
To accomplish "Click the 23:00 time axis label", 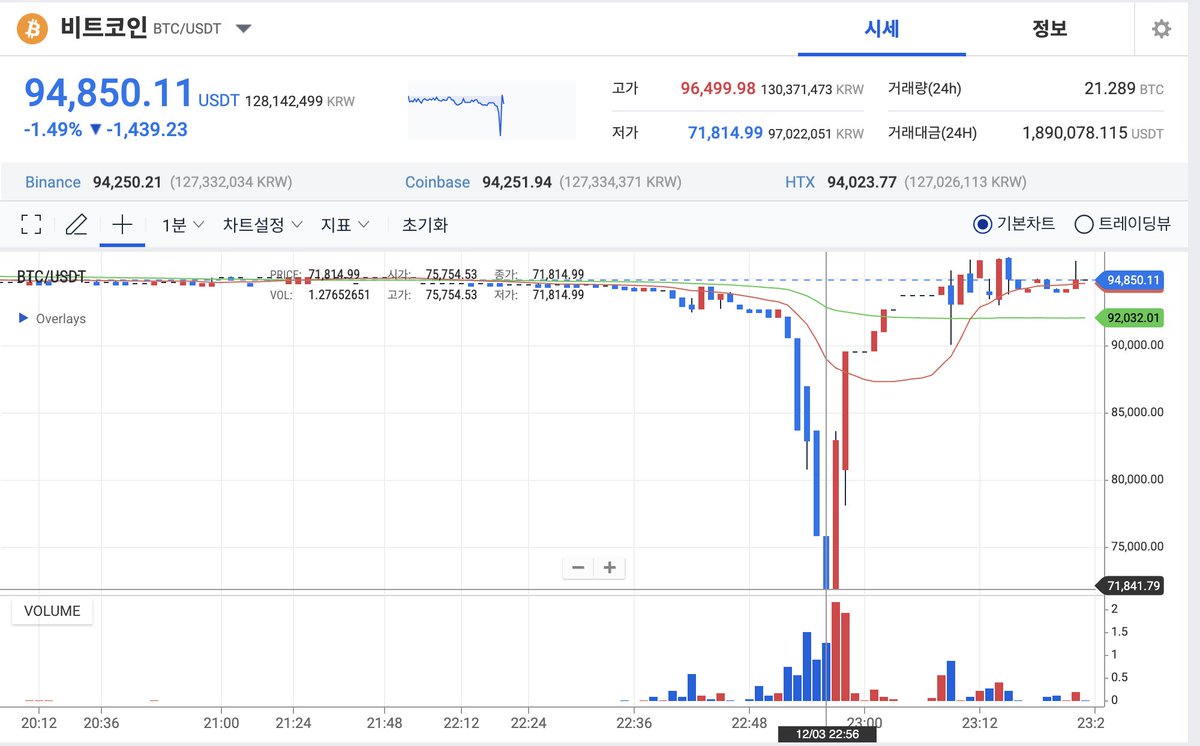I will (x=864, y=723).
